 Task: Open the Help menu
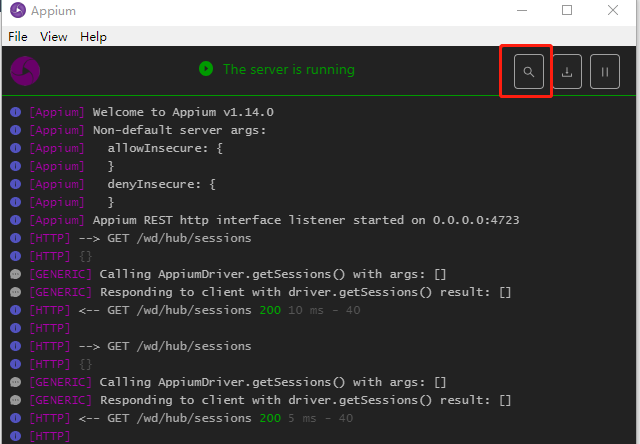(93, 37)
